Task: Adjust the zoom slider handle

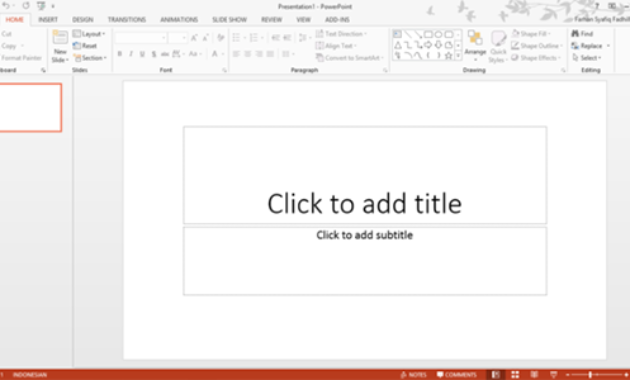Action: coord(590,374)
